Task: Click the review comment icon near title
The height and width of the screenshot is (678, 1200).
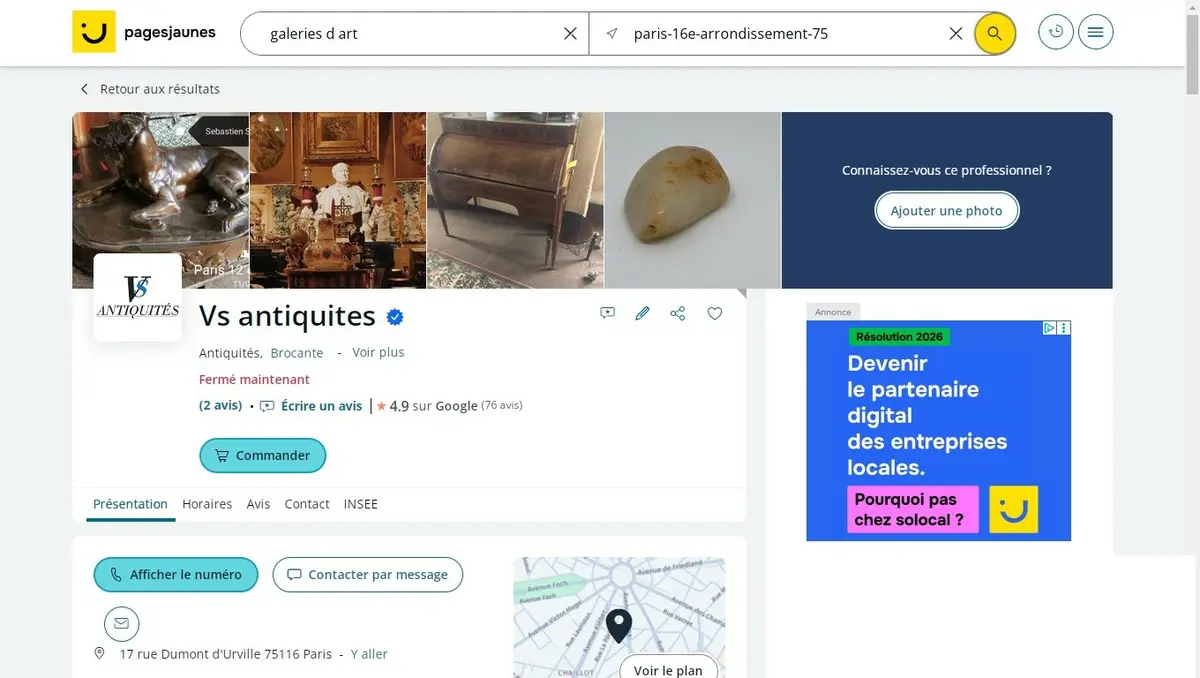Action: tap(607, 313)
